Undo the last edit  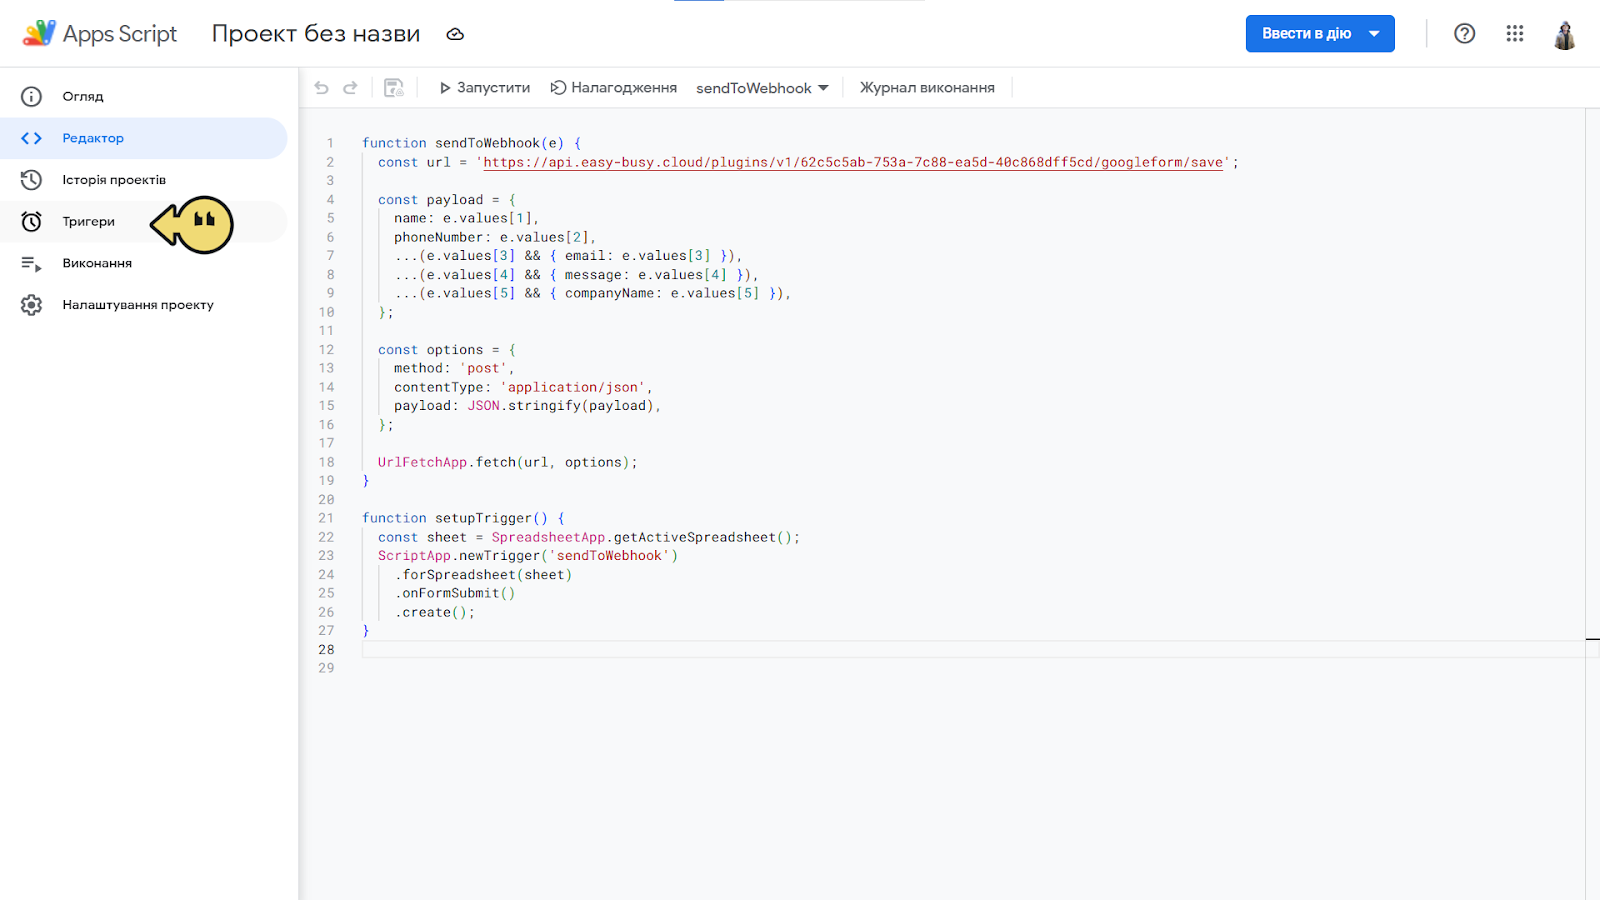(321, 88)
